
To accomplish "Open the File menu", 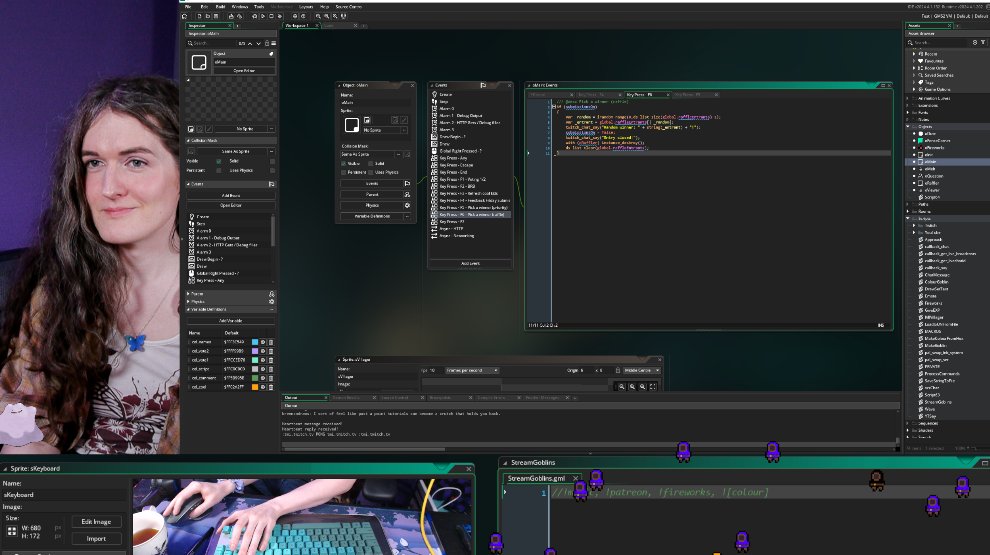I will click(188, 6).
